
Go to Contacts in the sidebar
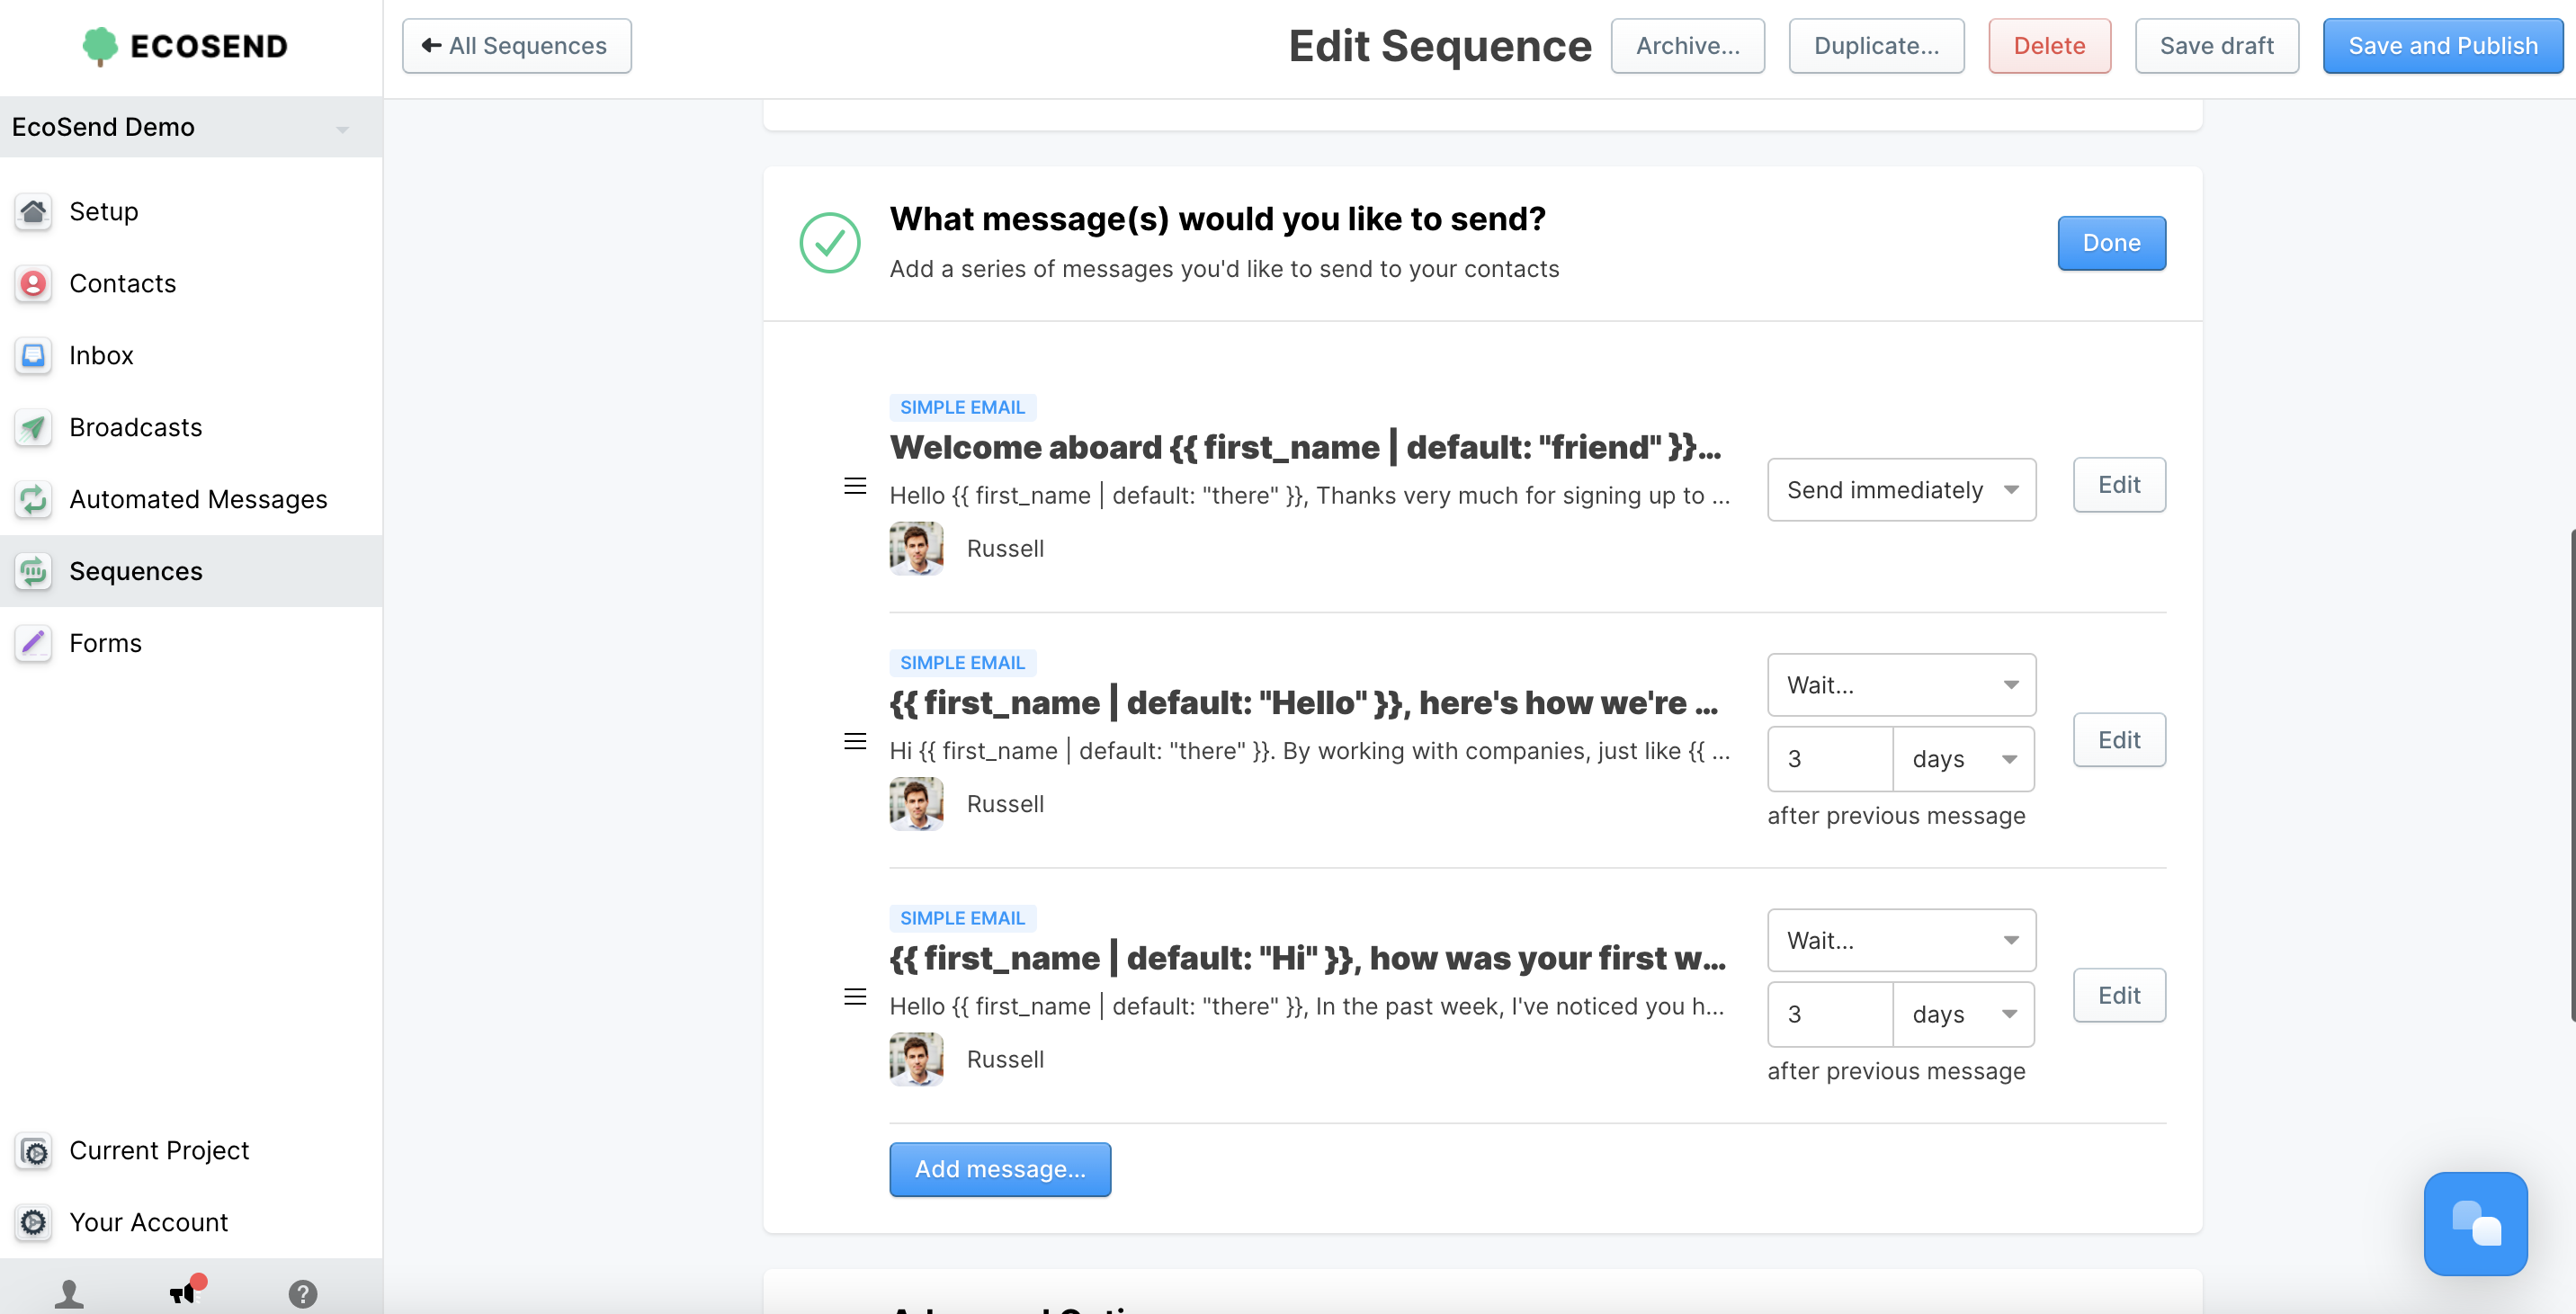(x=191, y=283)
